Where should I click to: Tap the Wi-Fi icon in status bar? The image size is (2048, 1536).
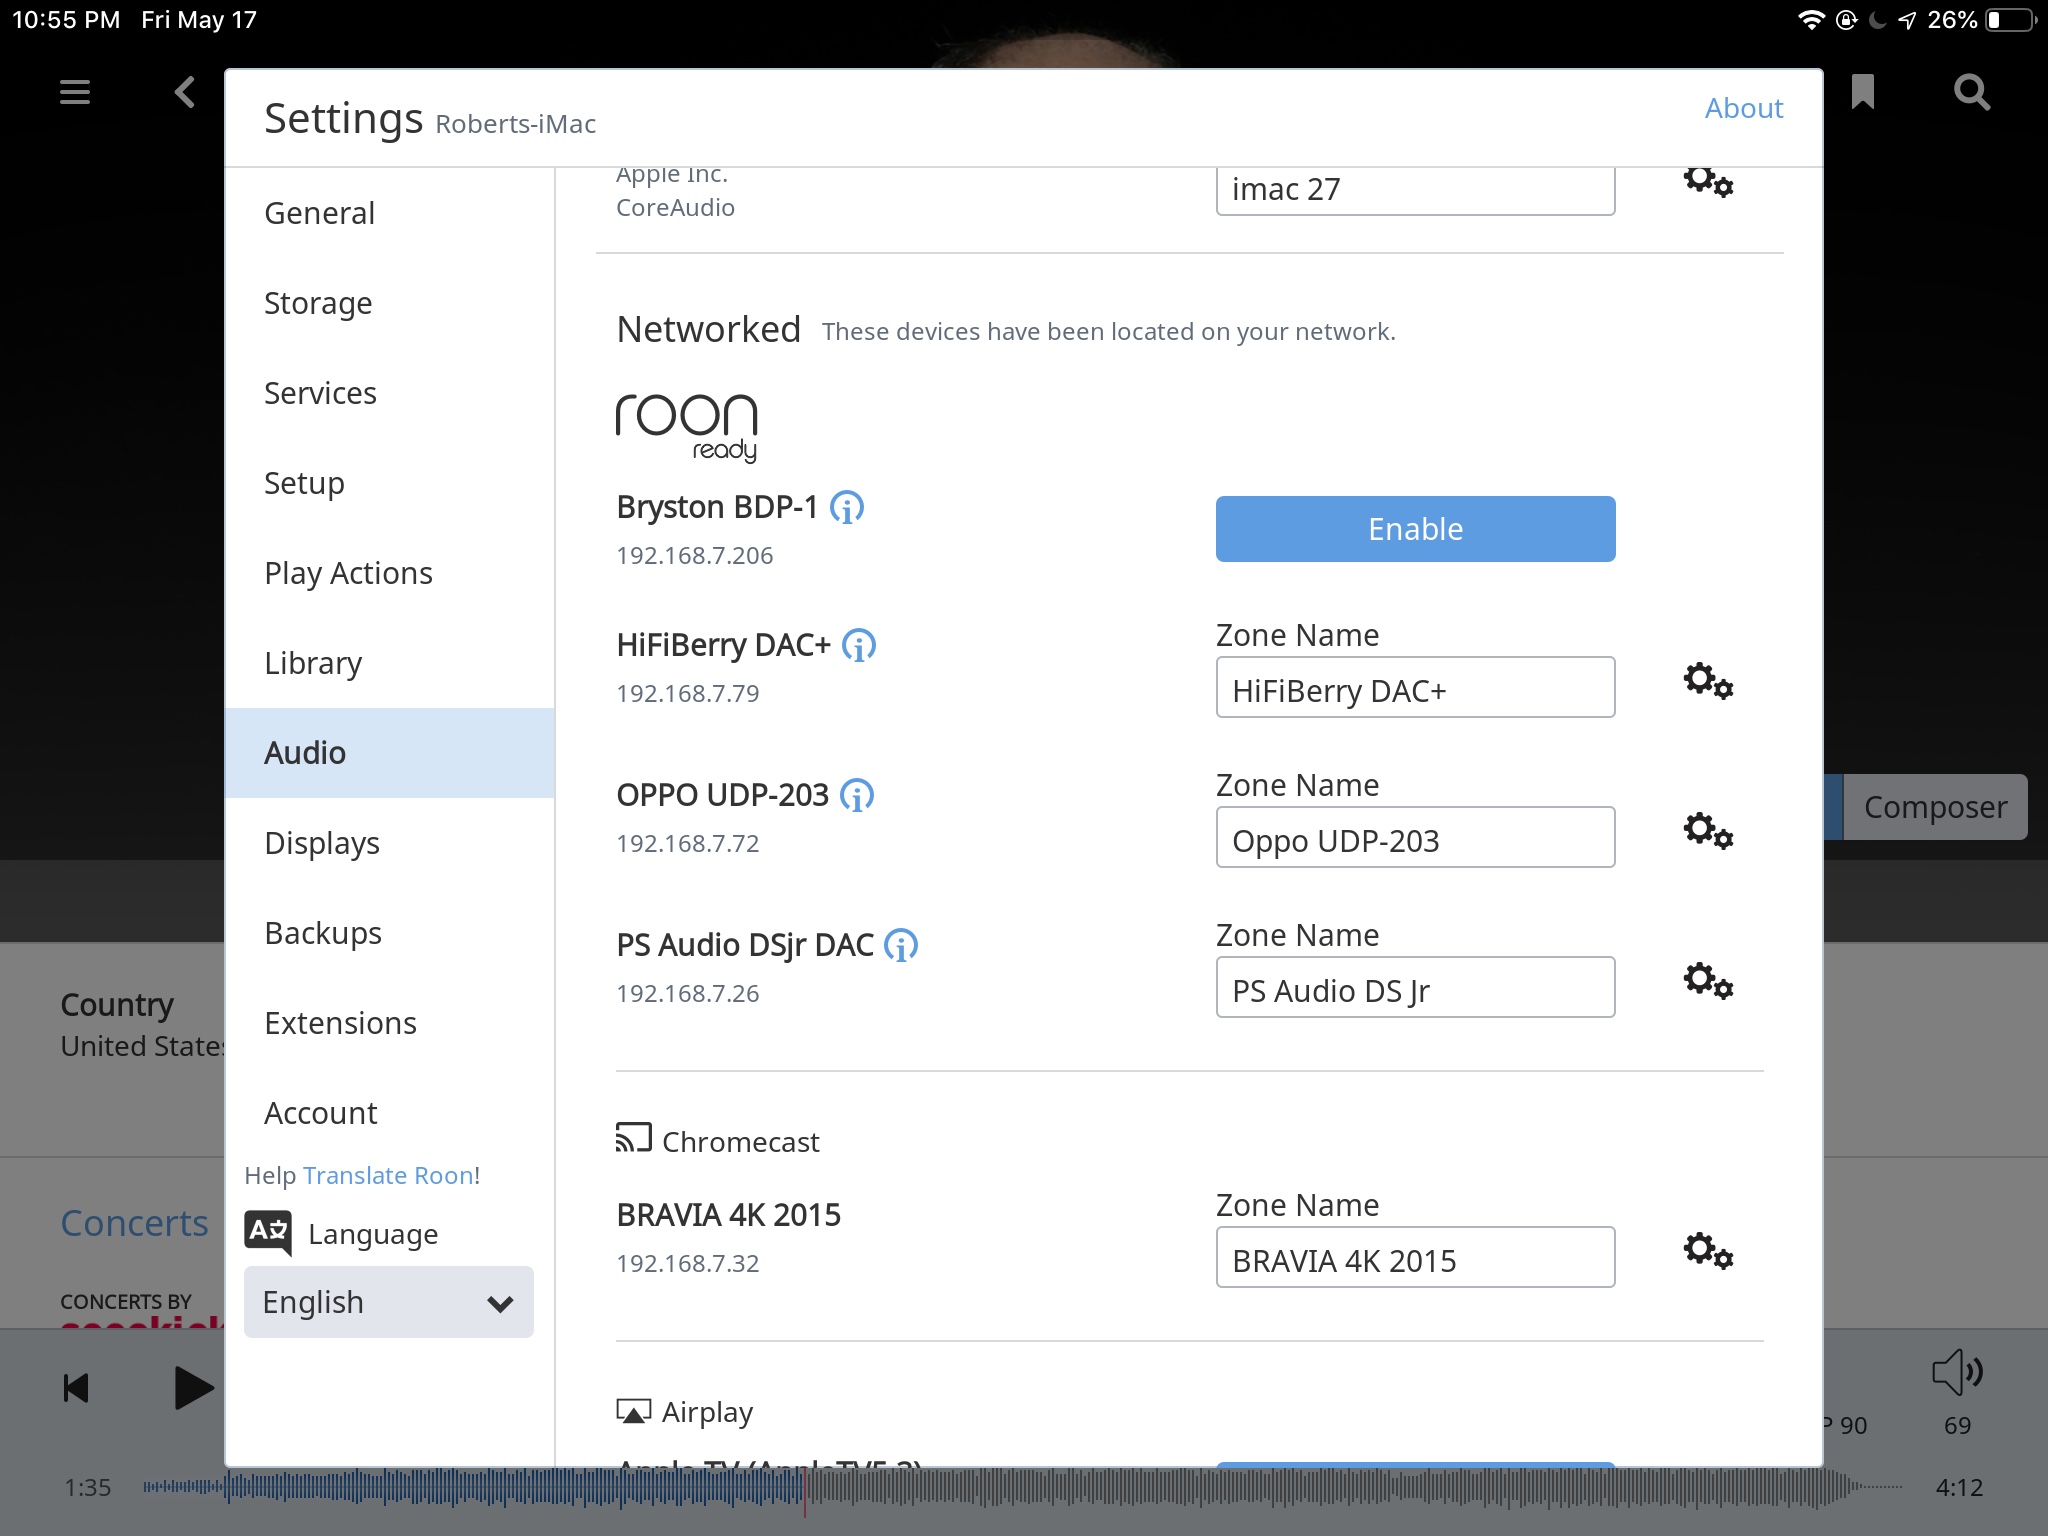[x=1811, y=20]
